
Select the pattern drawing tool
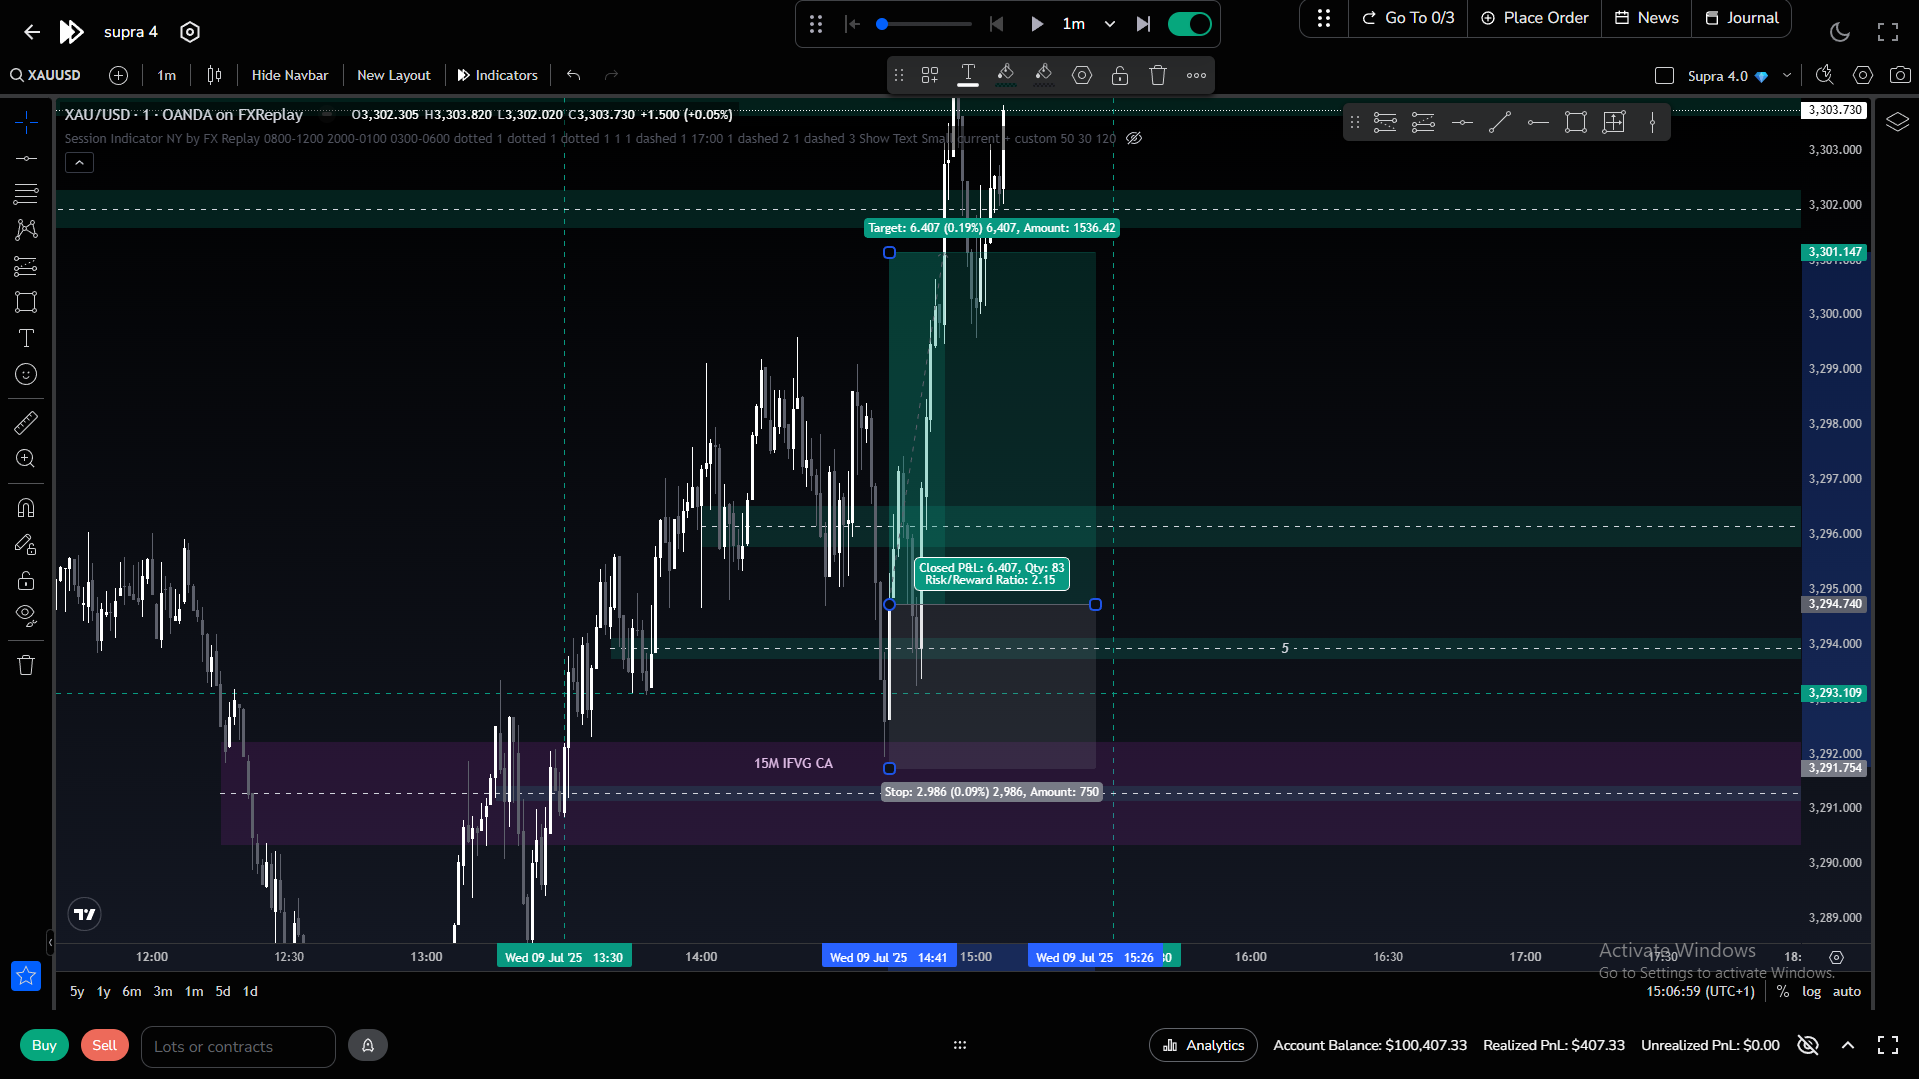point(26,229)
